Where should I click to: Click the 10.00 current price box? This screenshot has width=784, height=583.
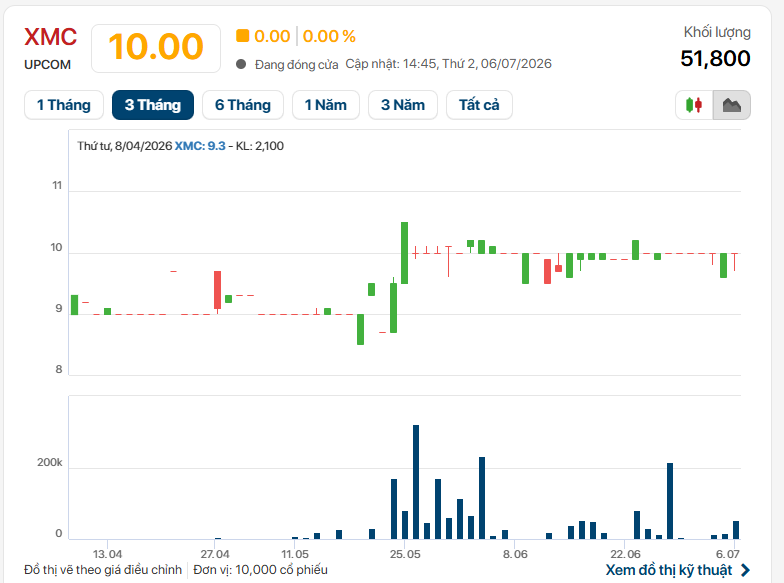[156, 48]
